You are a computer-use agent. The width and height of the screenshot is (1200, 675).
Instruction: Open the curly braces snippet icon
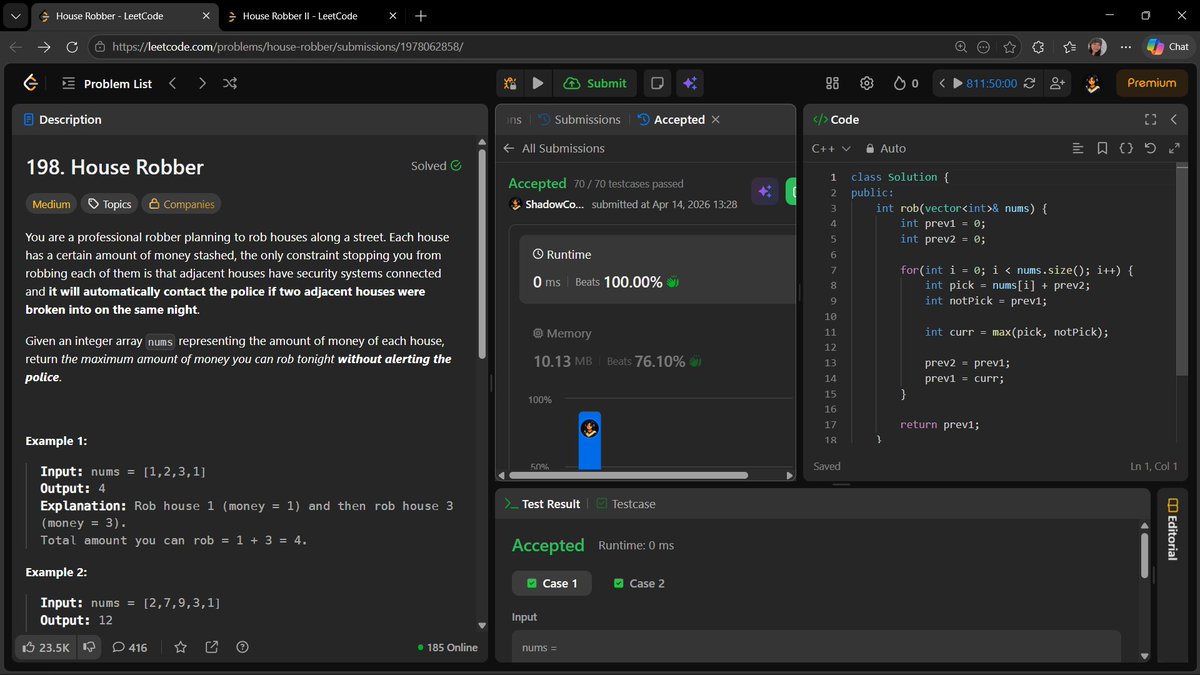tap(1126, 148)
